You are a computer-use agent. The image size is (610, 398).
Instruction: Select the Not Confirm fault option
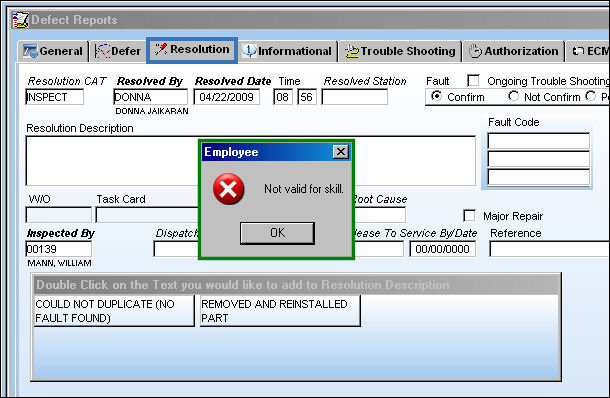pos(514,96)
